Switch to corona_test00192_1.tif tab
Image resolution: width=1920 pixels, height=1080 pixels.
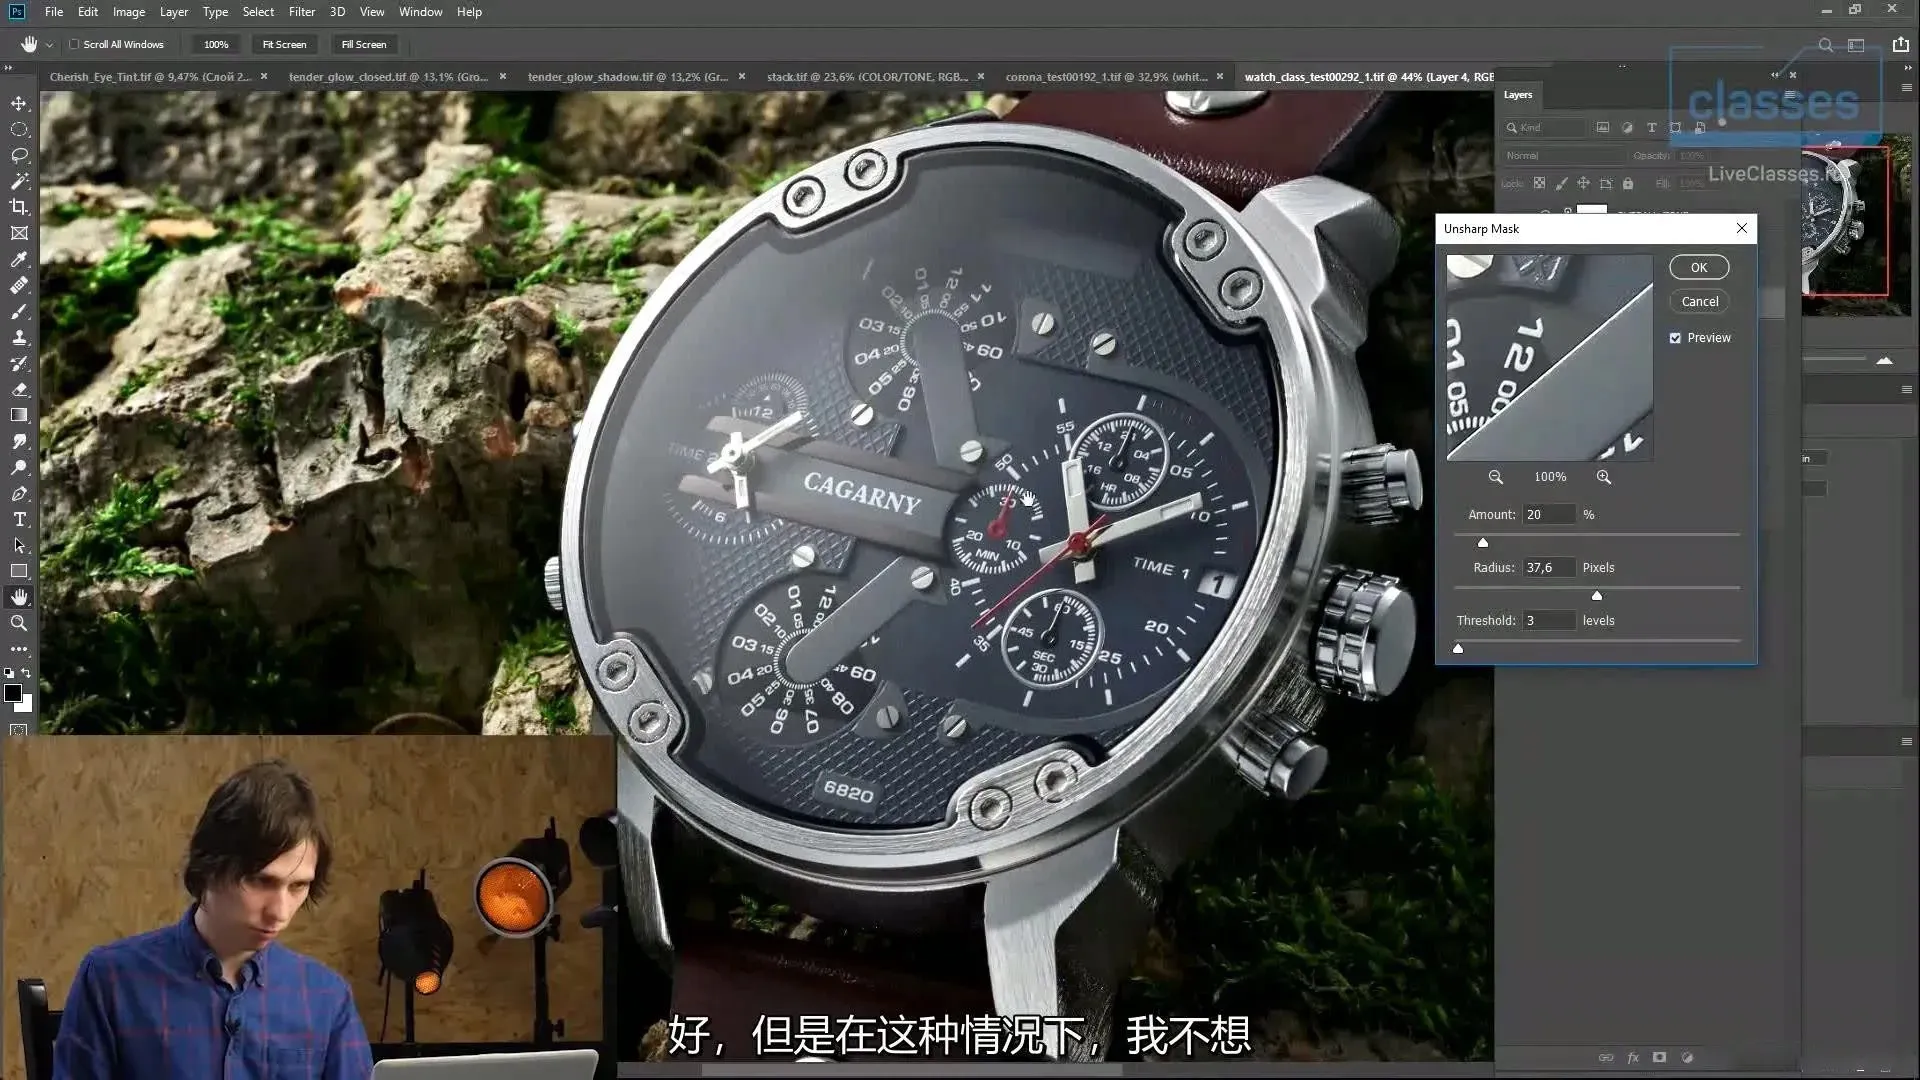click(1106, 77)
